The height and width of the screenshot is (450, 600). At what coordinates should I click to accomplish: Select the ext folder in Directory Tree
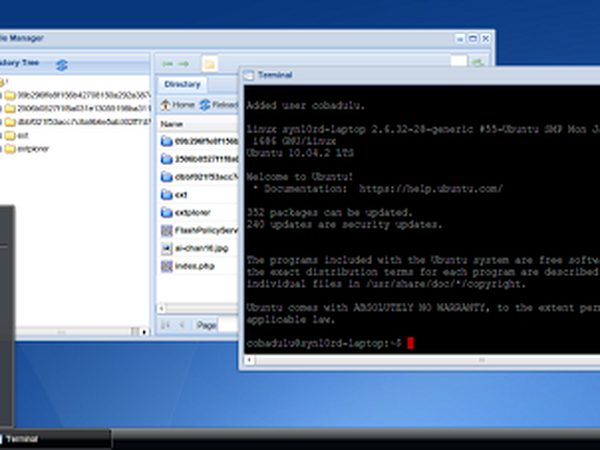(x=17, y=135)
